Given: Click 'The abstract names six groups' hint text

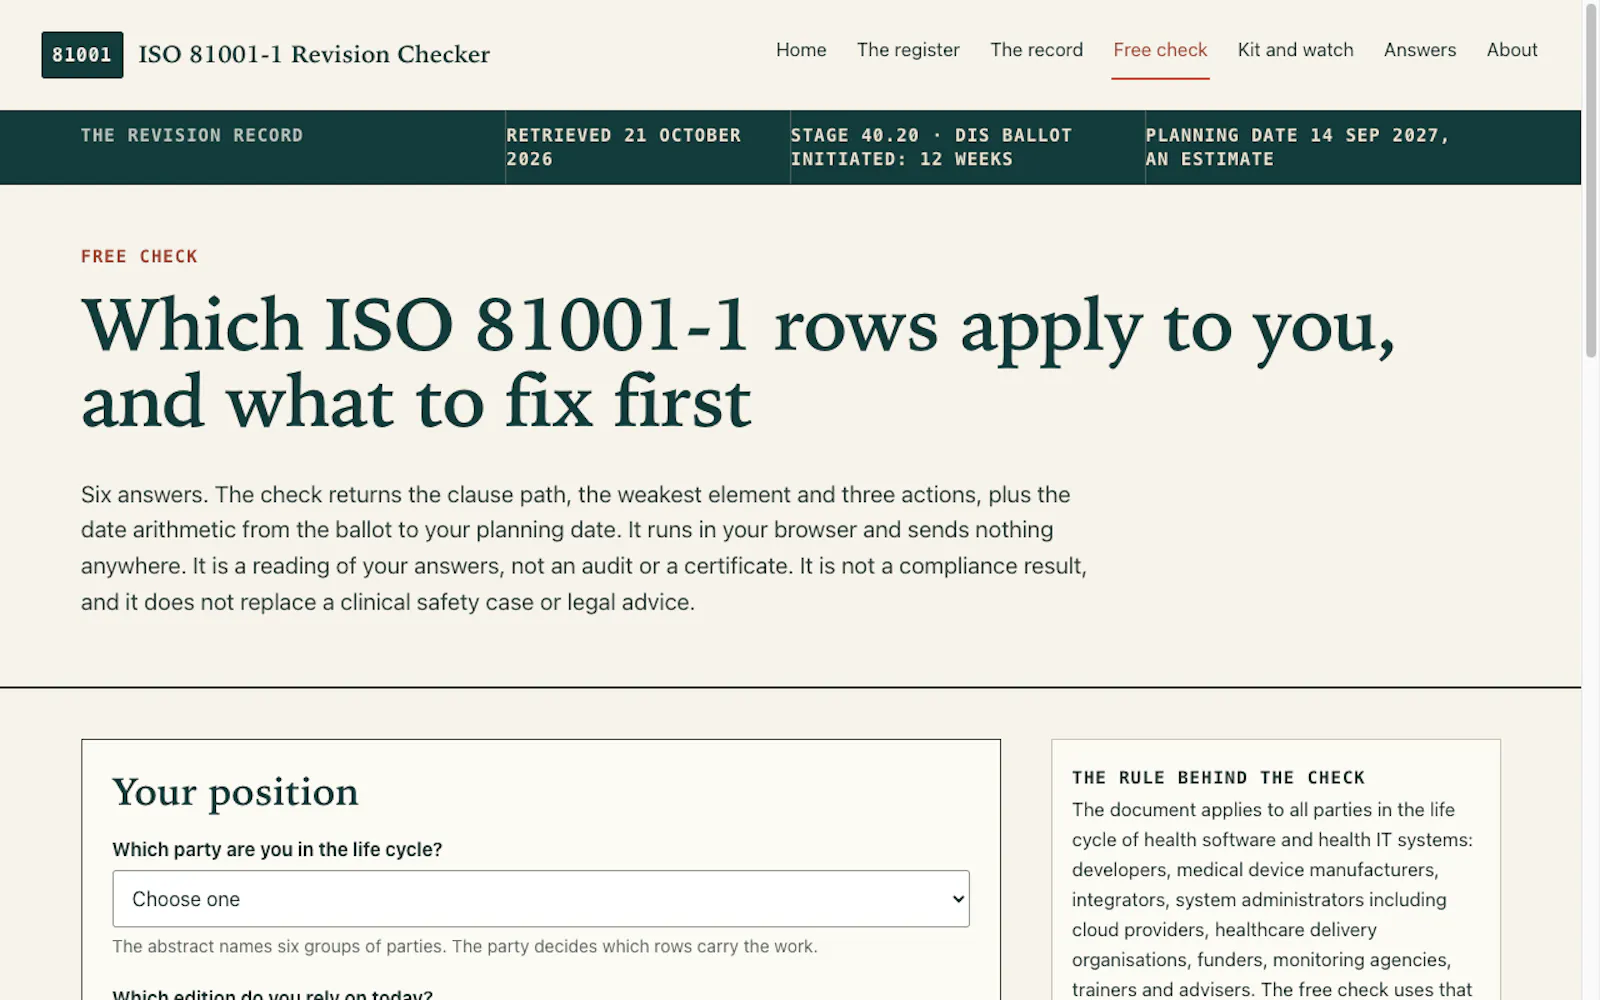Looking at the screenshot, I should click(465, 946).
